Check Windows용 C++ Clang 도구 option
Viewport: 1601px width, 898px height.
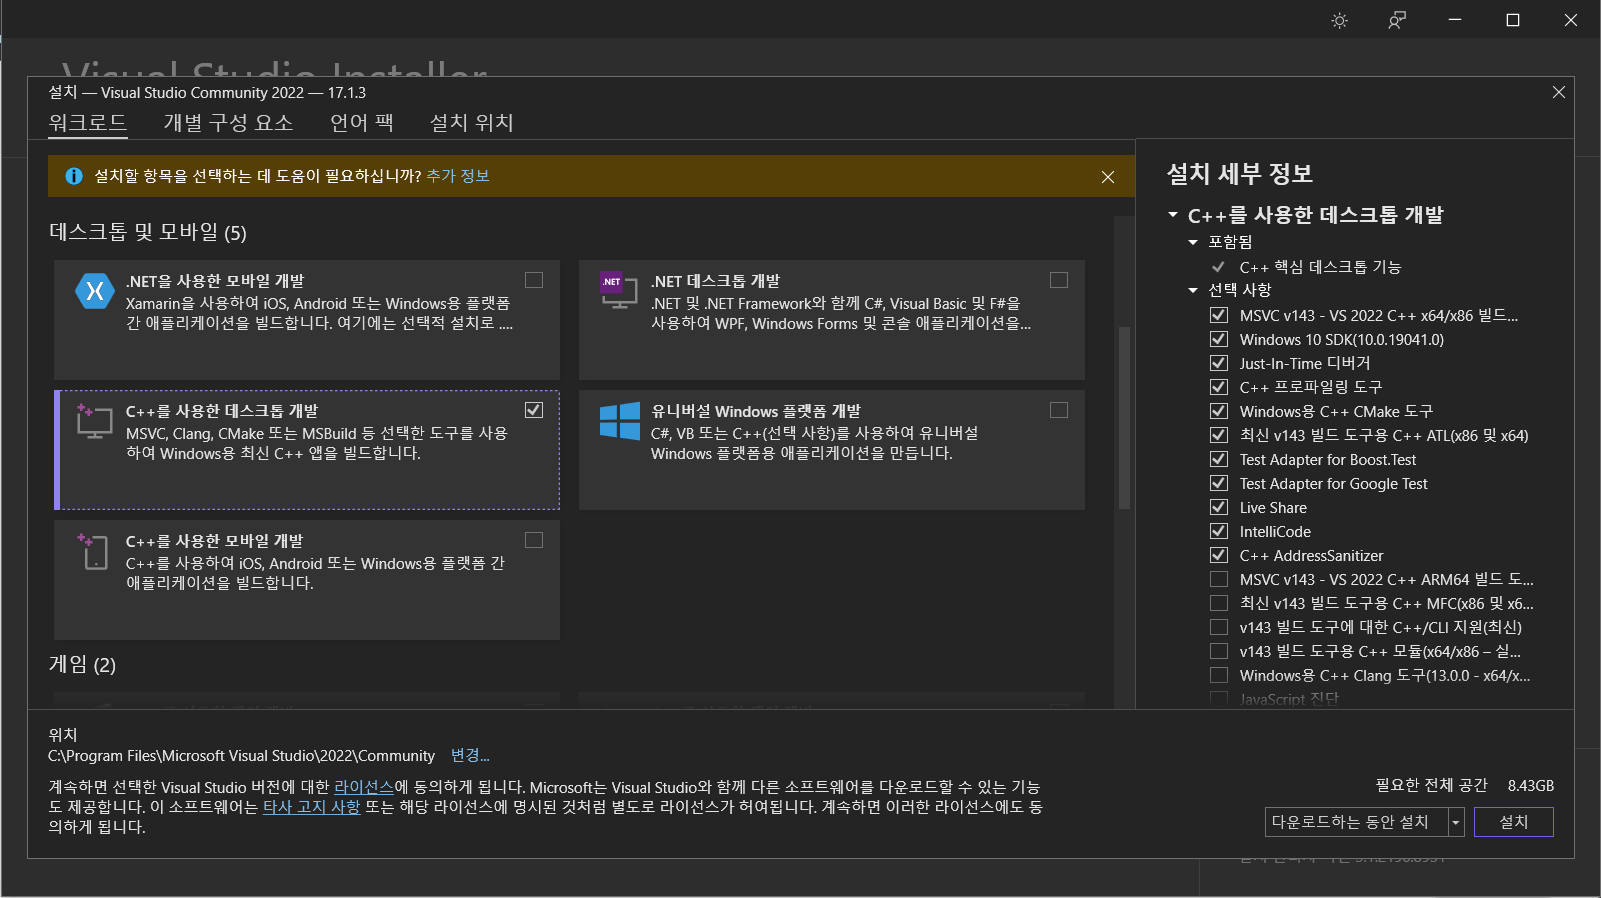(1219, 675)
